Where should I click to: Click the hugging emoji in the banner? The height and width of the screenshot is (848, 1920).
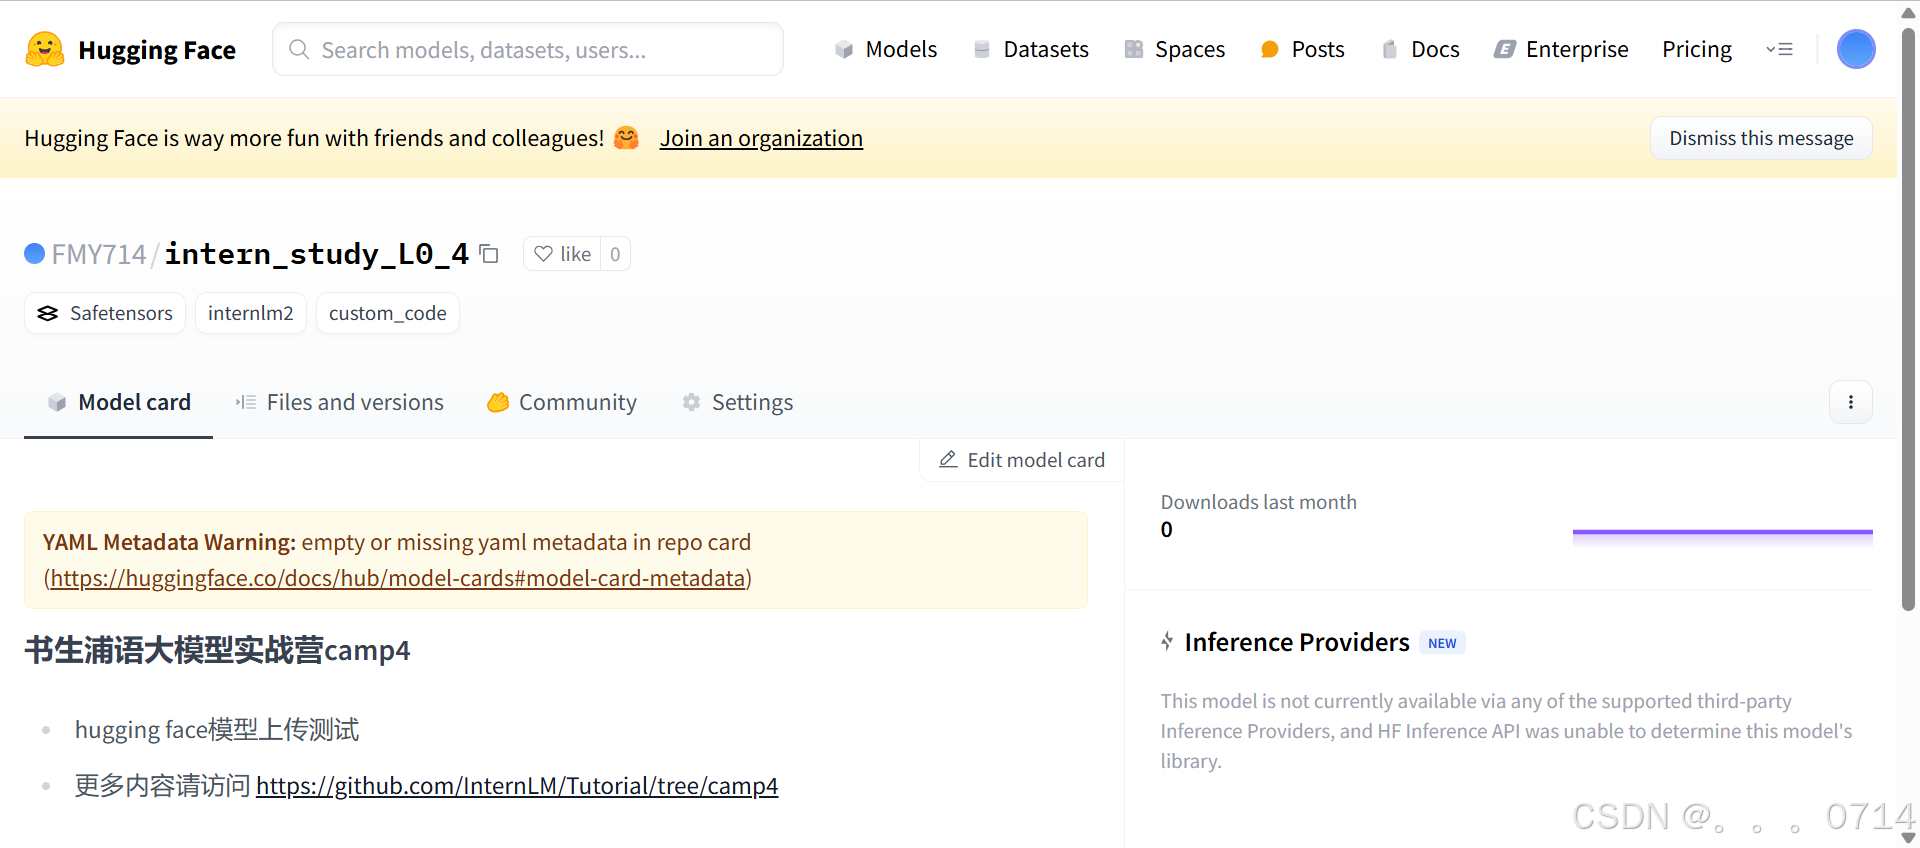[626, 138]
